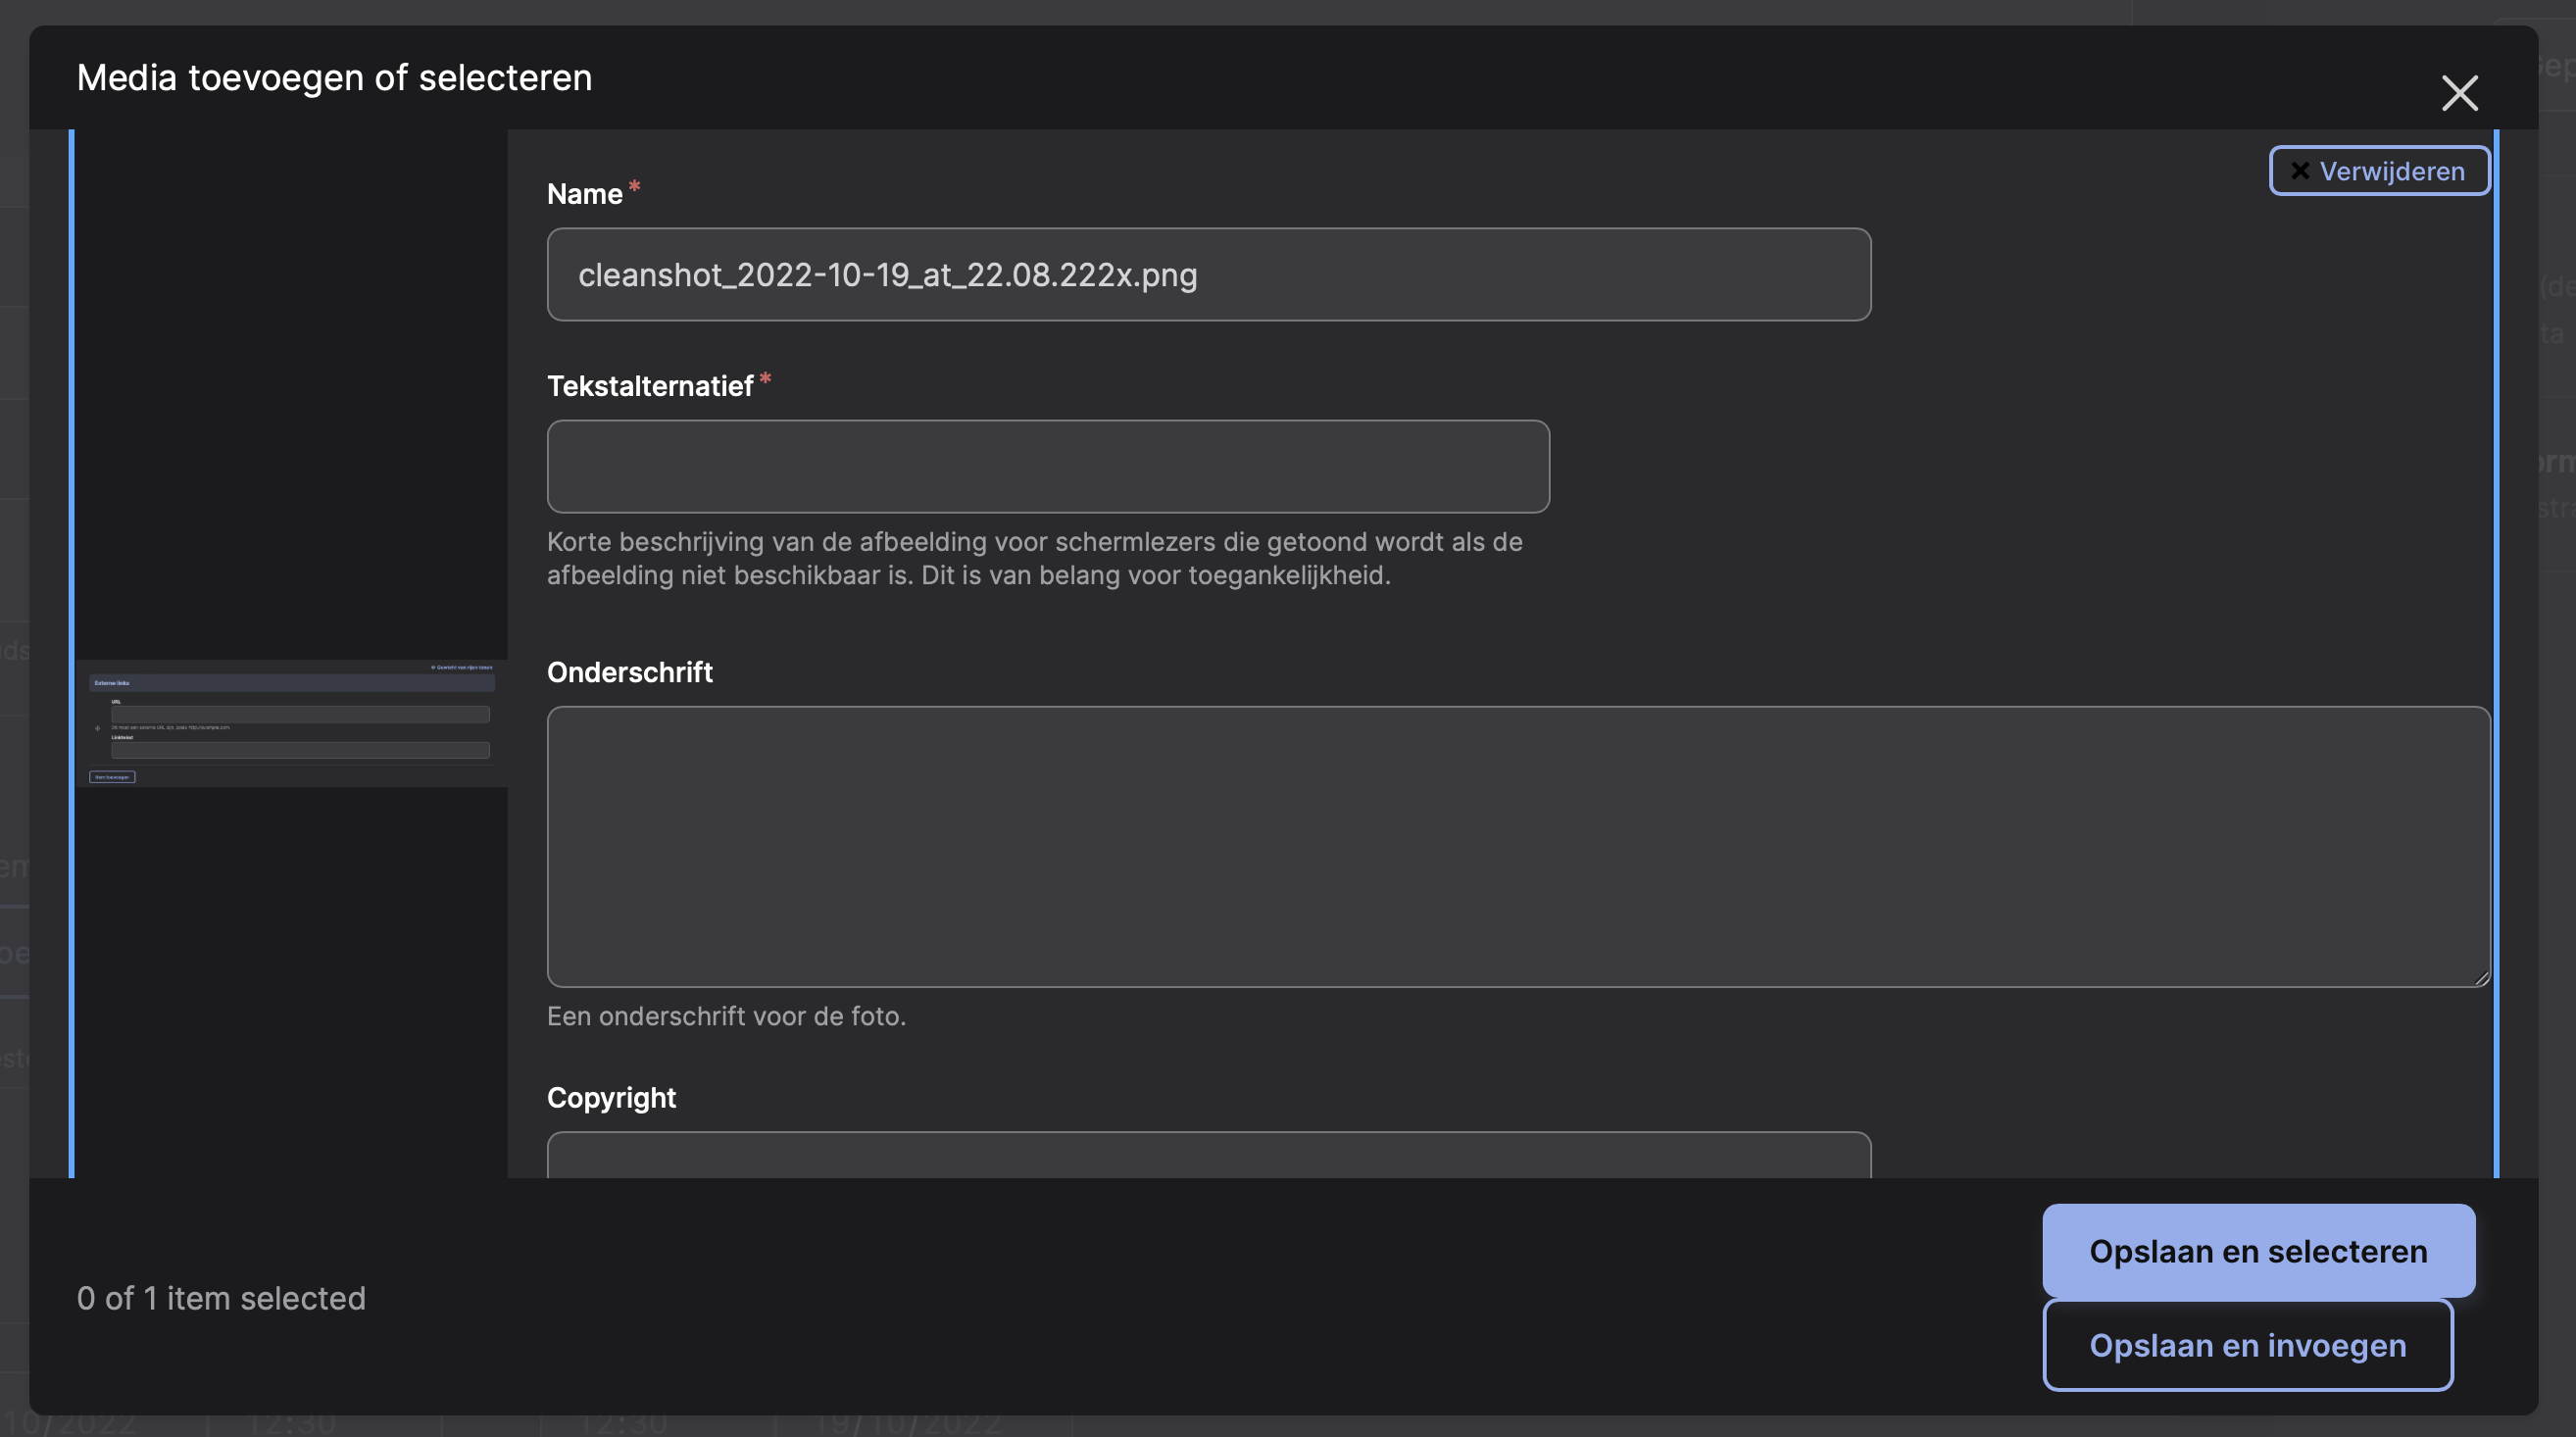The height and width of the screenshot is (1437, 2576).
Task: Click the Tekstalternatief label
Action: pyautogui.click(x=649, y=386)
